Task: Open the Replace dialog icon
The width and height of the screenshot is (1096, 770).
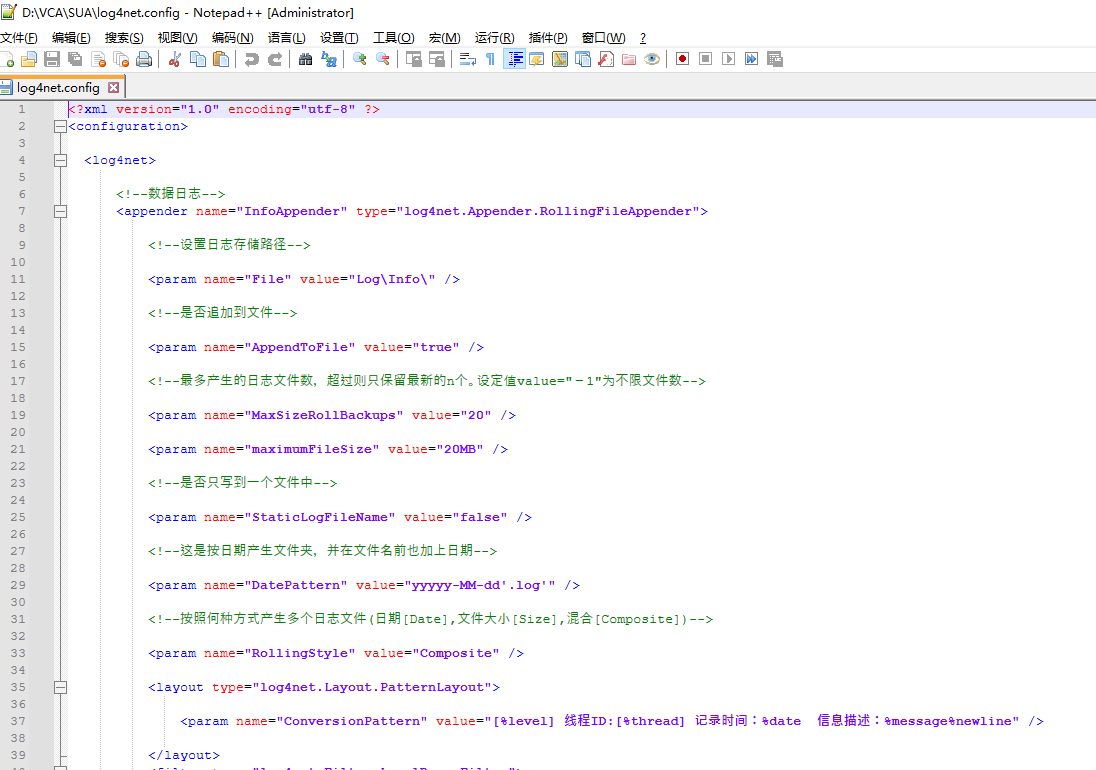Action: 329,59
